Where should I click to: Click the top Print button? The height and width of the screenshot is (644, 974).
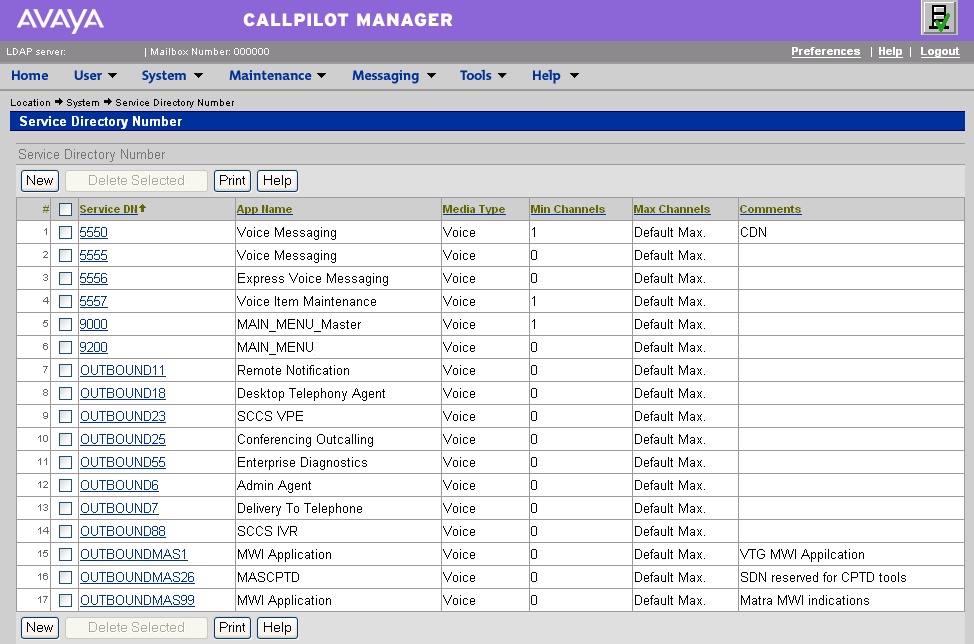[232, 181]
